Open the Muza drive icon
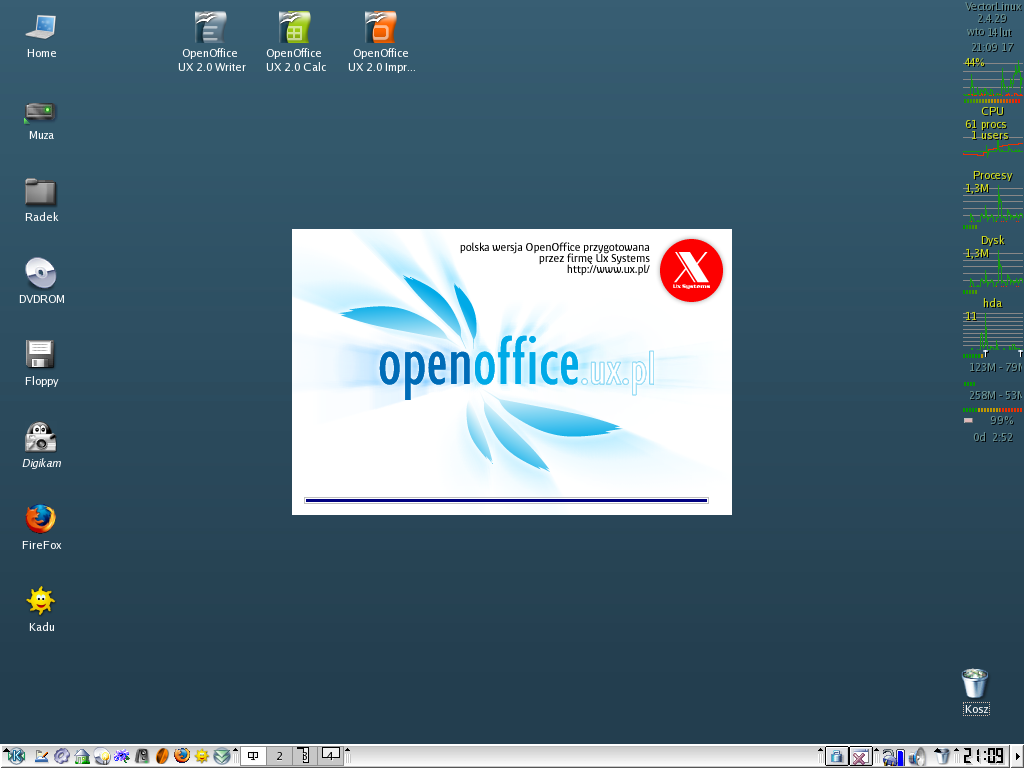 coord(41,112)
